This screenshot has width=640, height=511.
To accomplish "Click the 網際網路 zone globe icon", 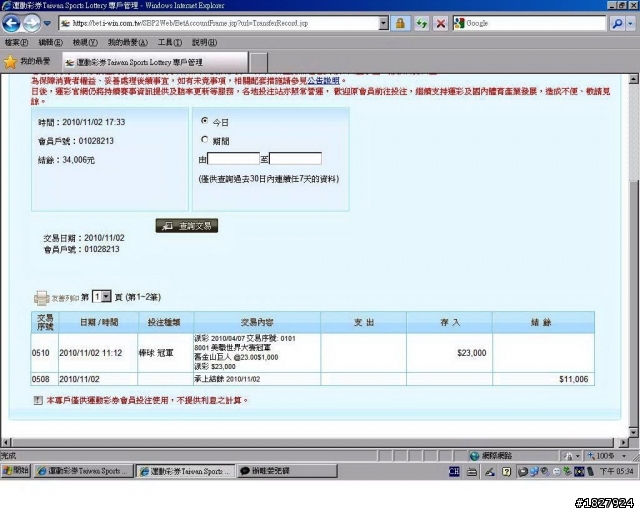I will [x=474, y=455].
